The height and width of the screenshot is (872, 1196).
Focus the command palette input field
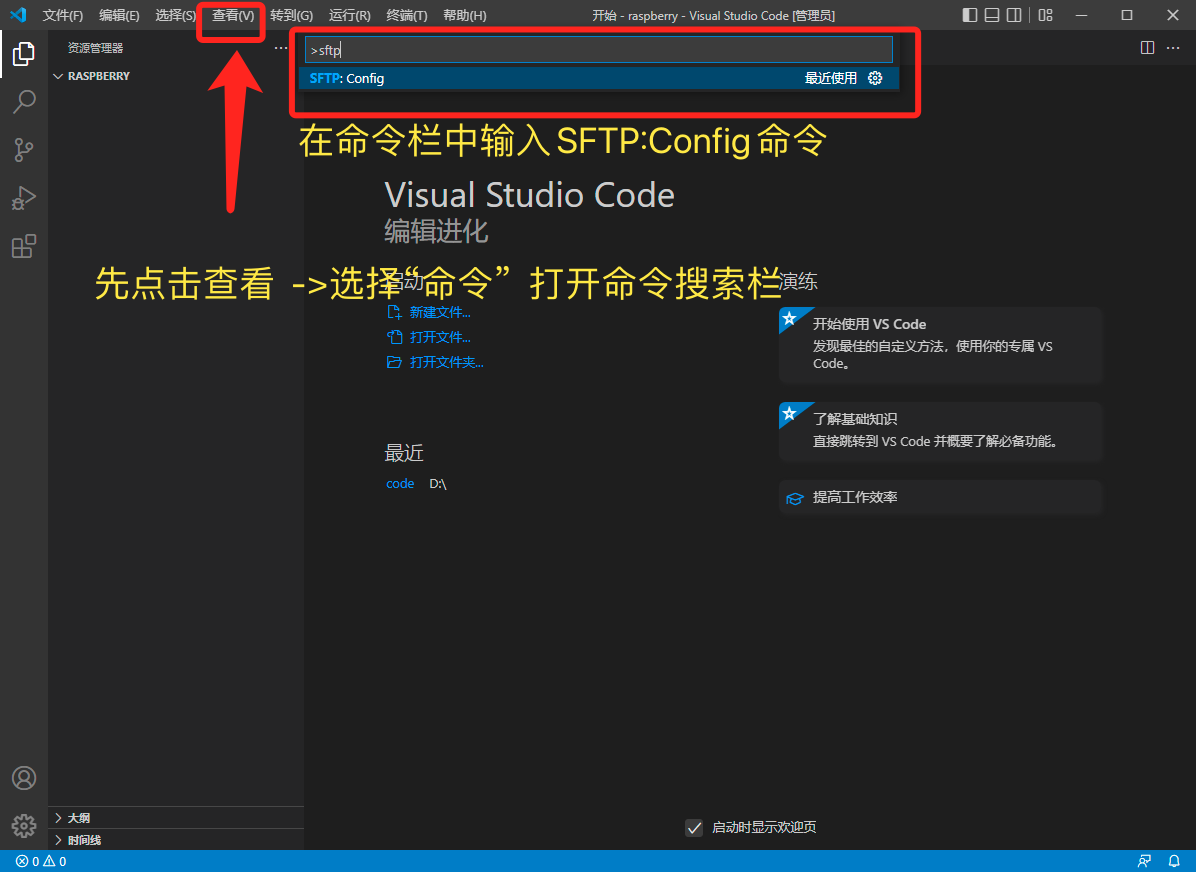tap(599, 50)
